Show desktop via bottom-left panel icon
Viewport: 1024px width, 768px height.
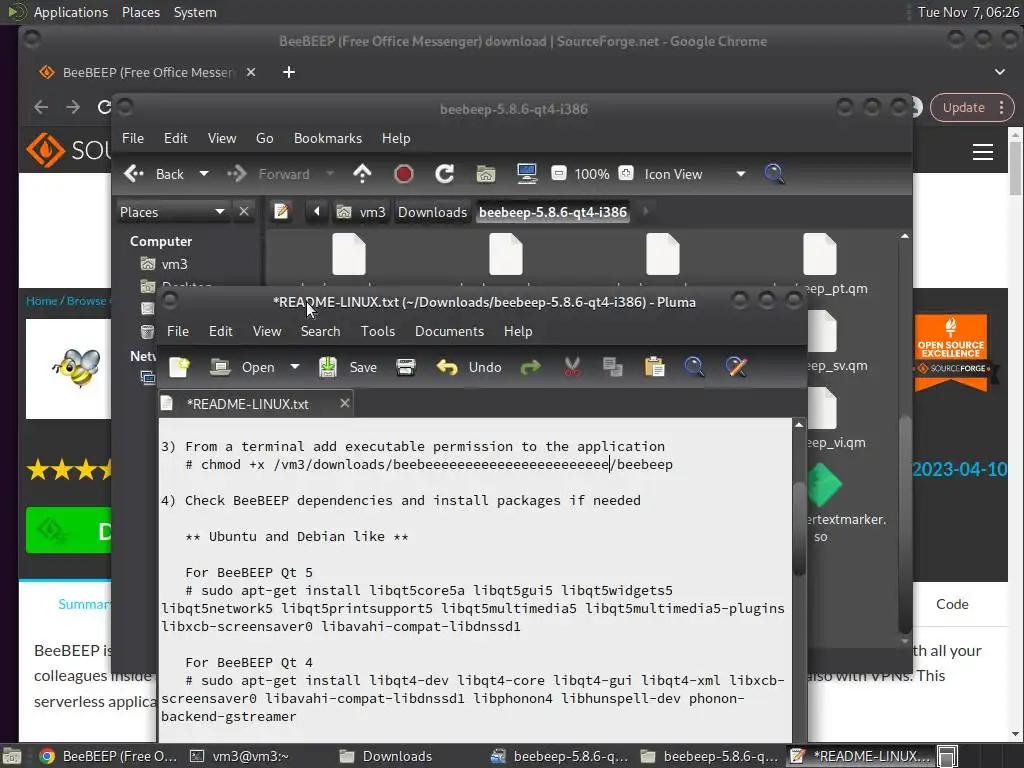[x=12, y=756]
